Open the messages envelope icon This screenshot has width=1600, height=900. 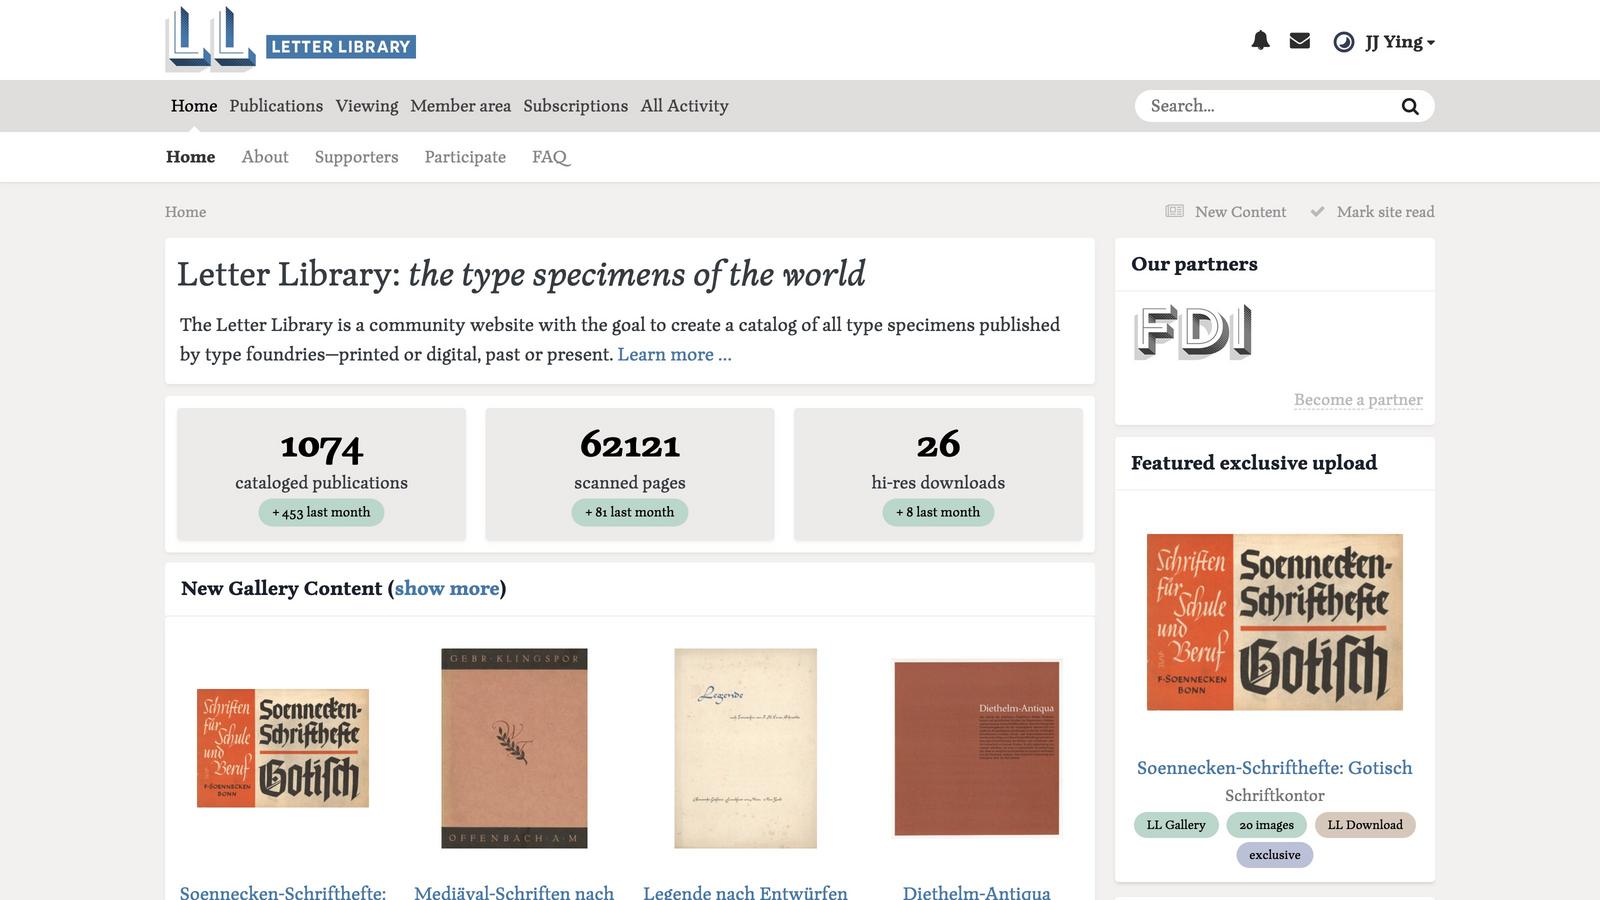1299,41
